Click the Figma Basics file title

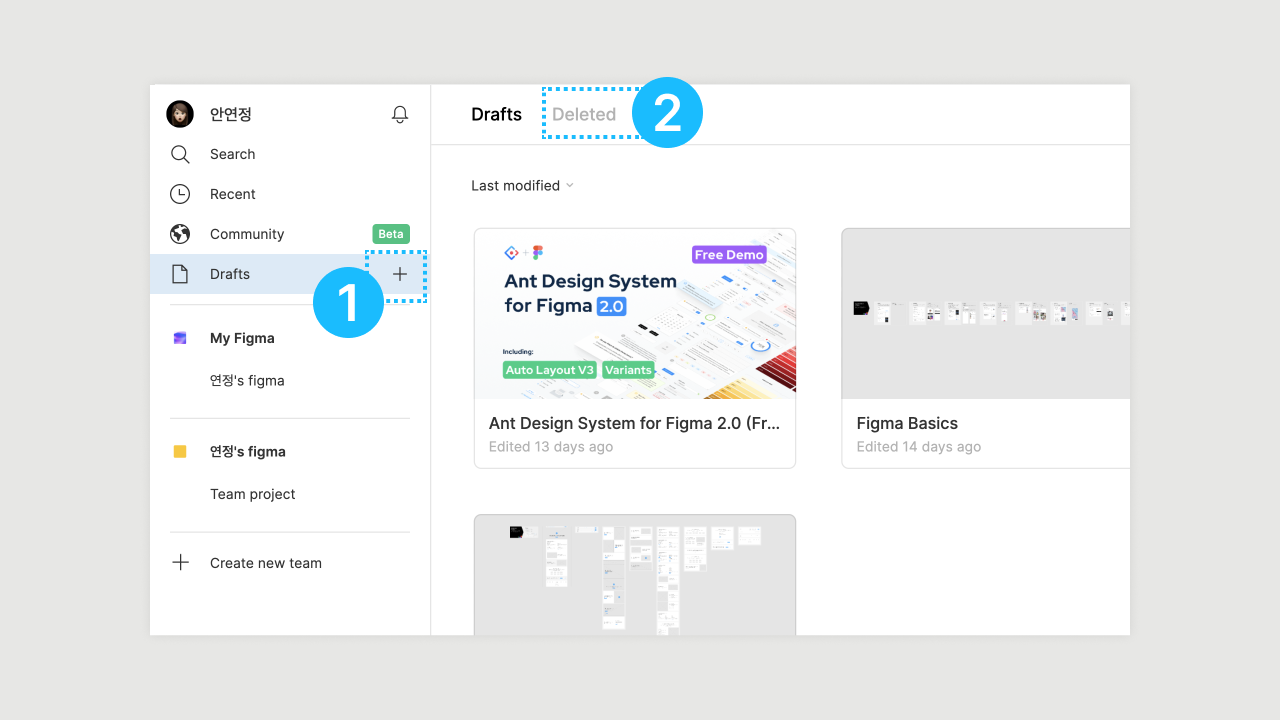tap(907, 423)
